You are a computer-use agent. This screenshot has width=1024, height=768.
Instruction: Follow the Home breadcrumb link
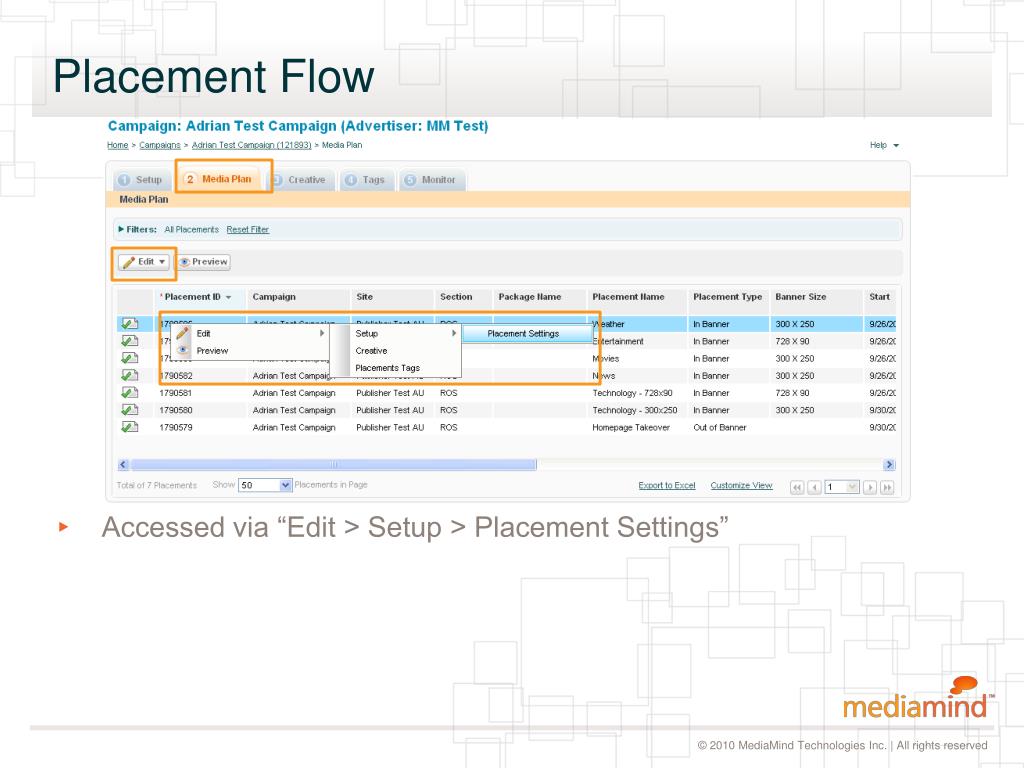[x=118, y=145]
